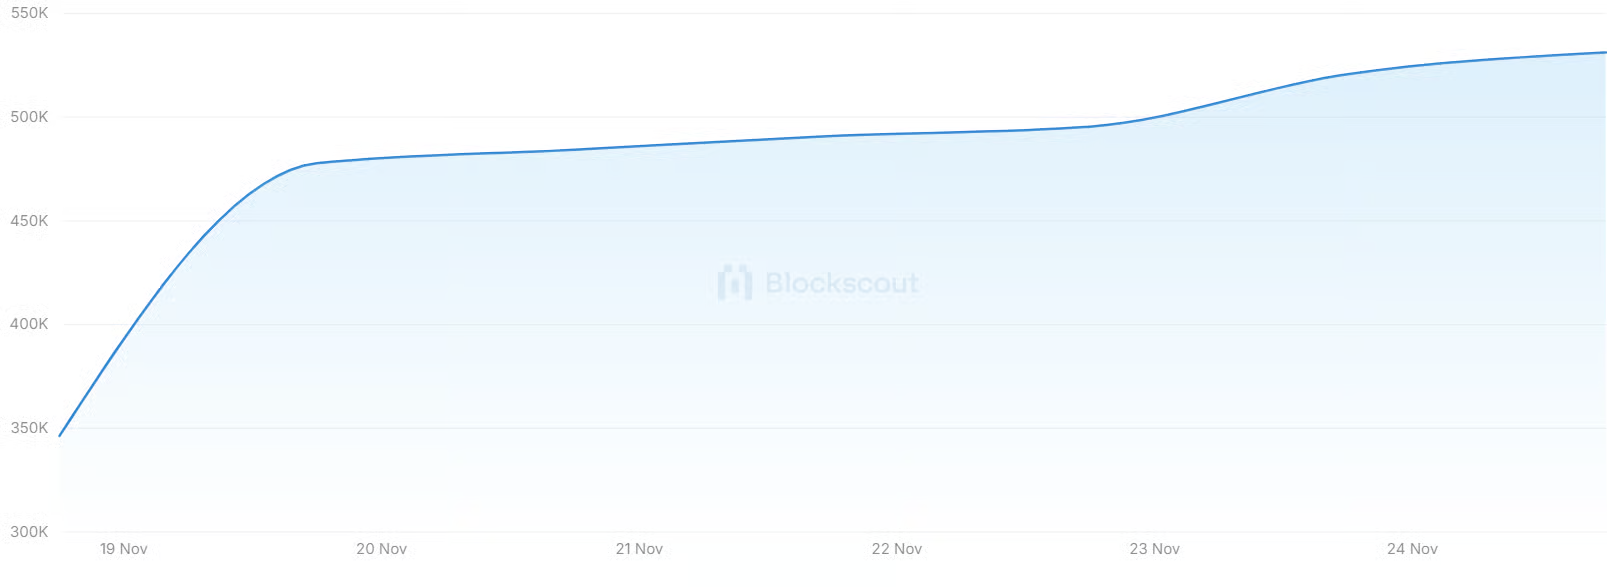Click the 550K y-axis label
This screenshot has width=1607, height=587.
[29, 13]
